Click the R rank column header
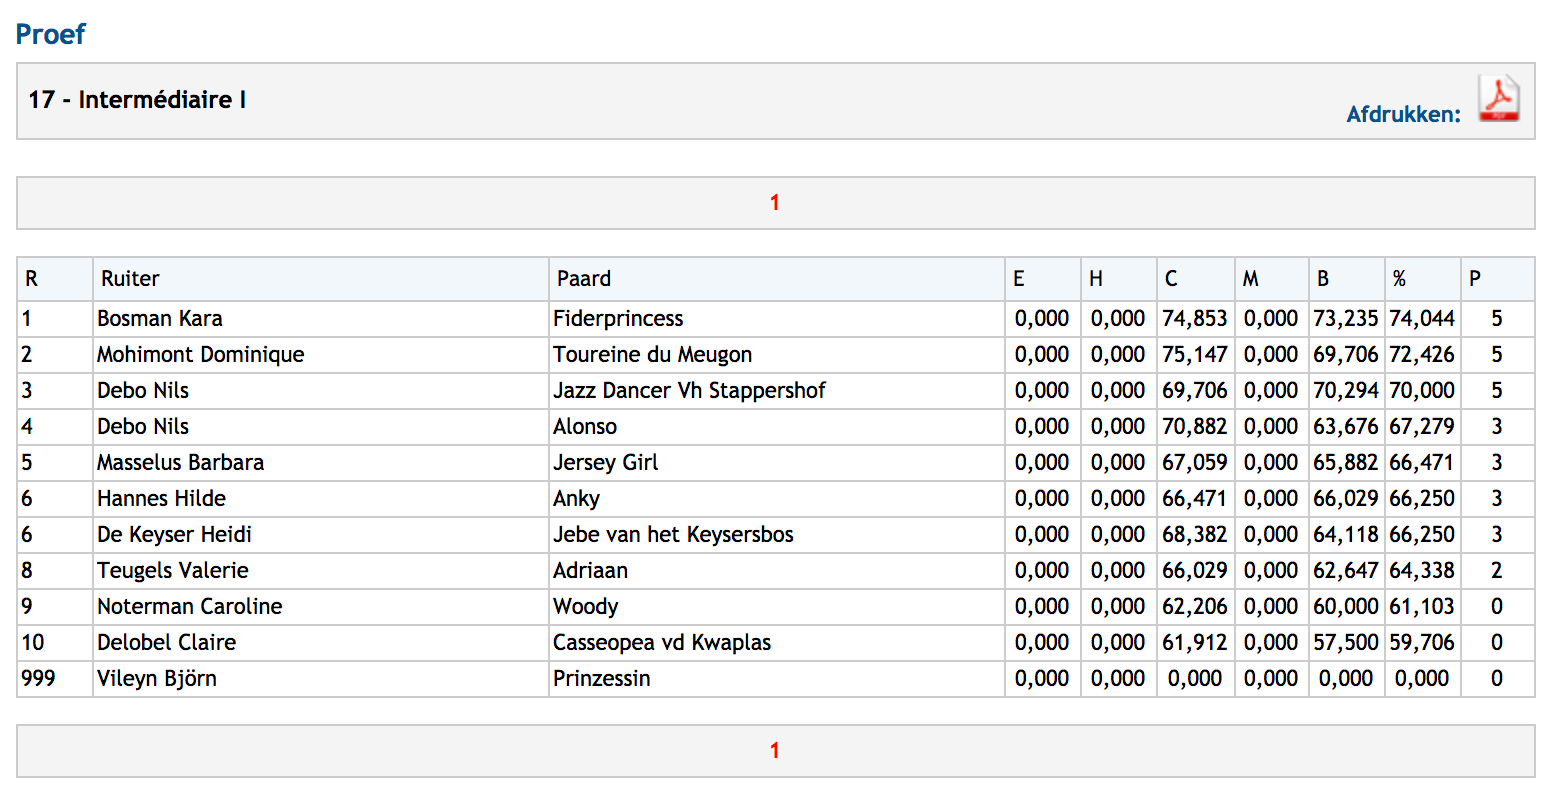This screenshot has height=800, width=1556. 32,279
